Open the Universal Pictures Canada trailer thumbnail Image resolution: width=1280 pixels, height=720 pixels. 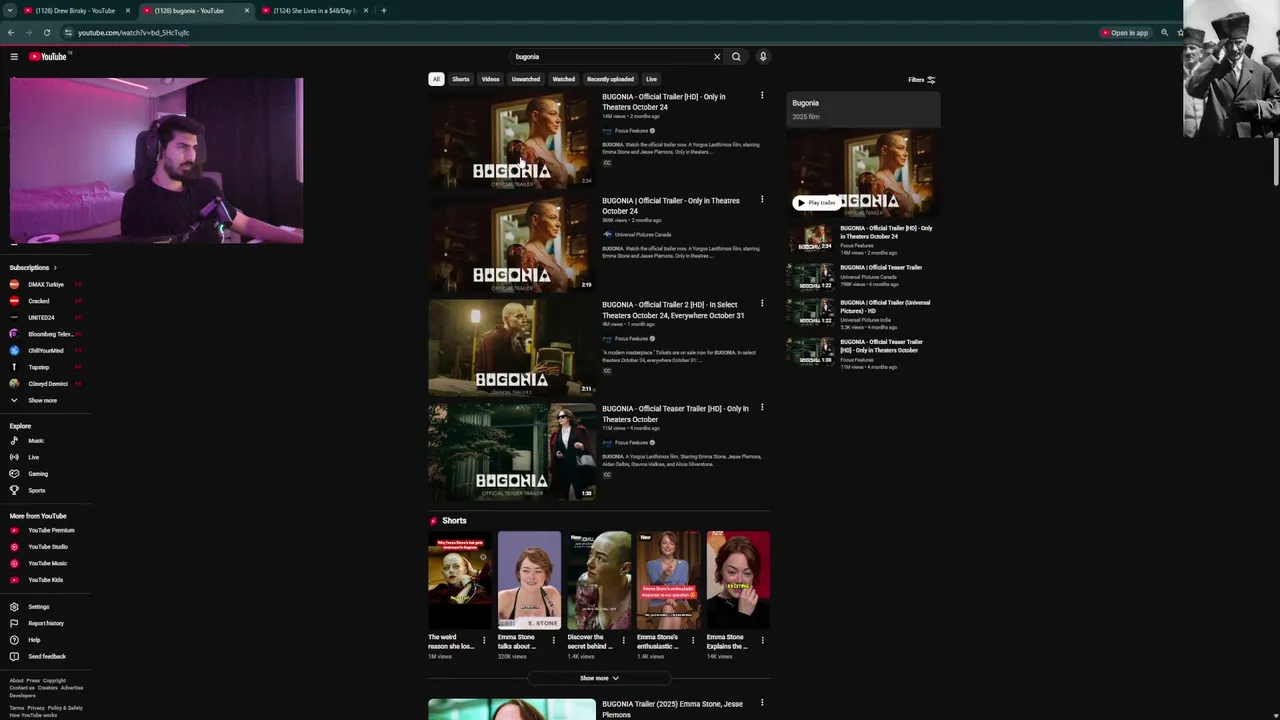click(x=512, y=244)
